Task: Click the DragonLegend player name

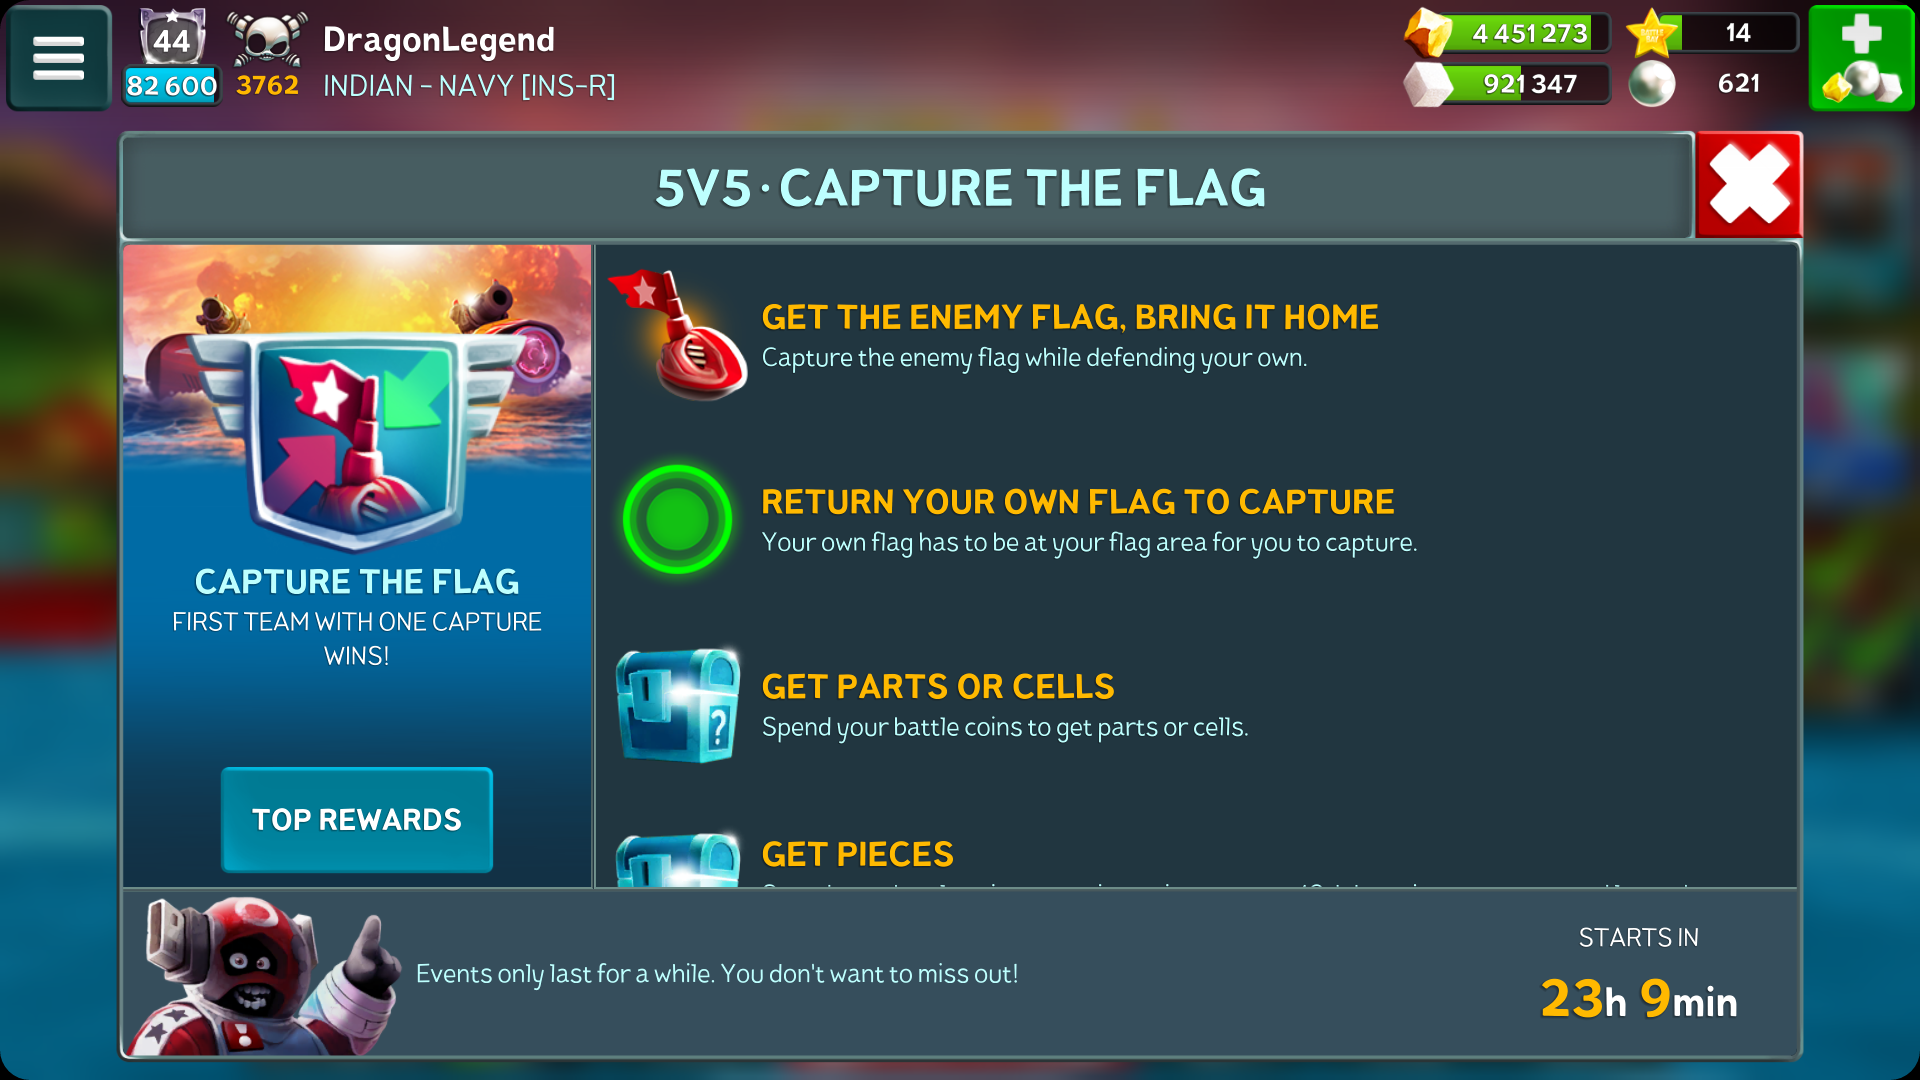Action: [x=439, y=40]
